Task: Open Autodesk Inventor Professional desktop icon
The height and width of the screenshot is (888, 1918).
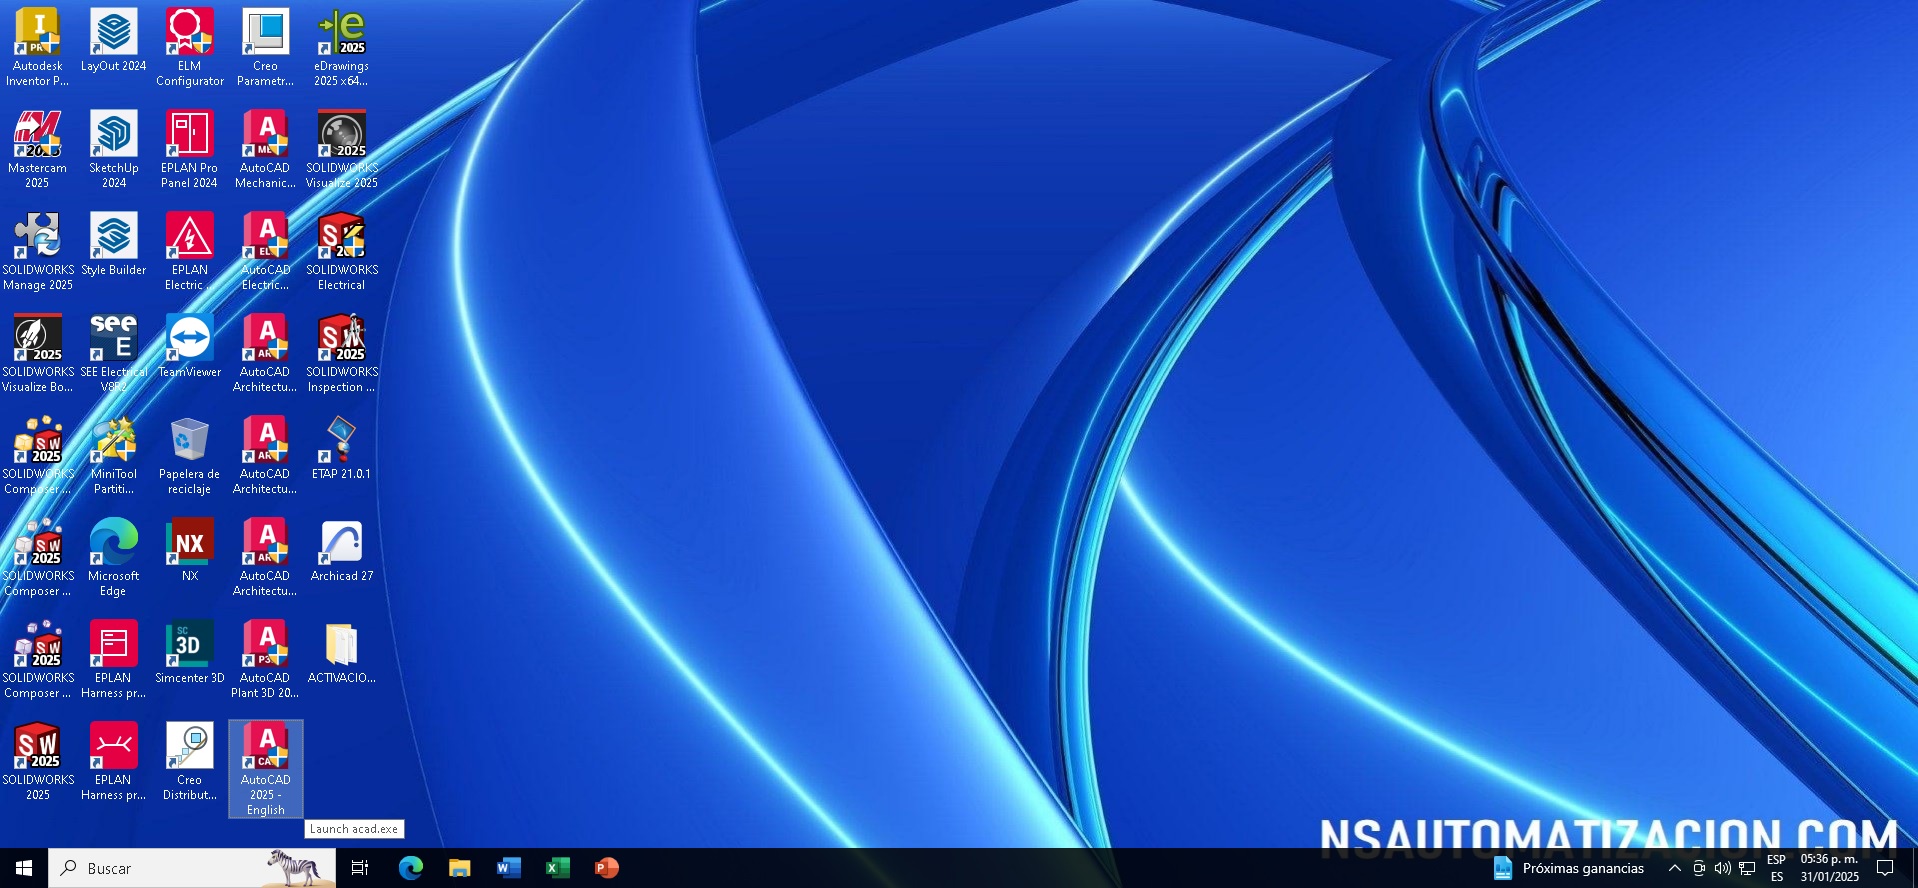Action: [38, 47]
